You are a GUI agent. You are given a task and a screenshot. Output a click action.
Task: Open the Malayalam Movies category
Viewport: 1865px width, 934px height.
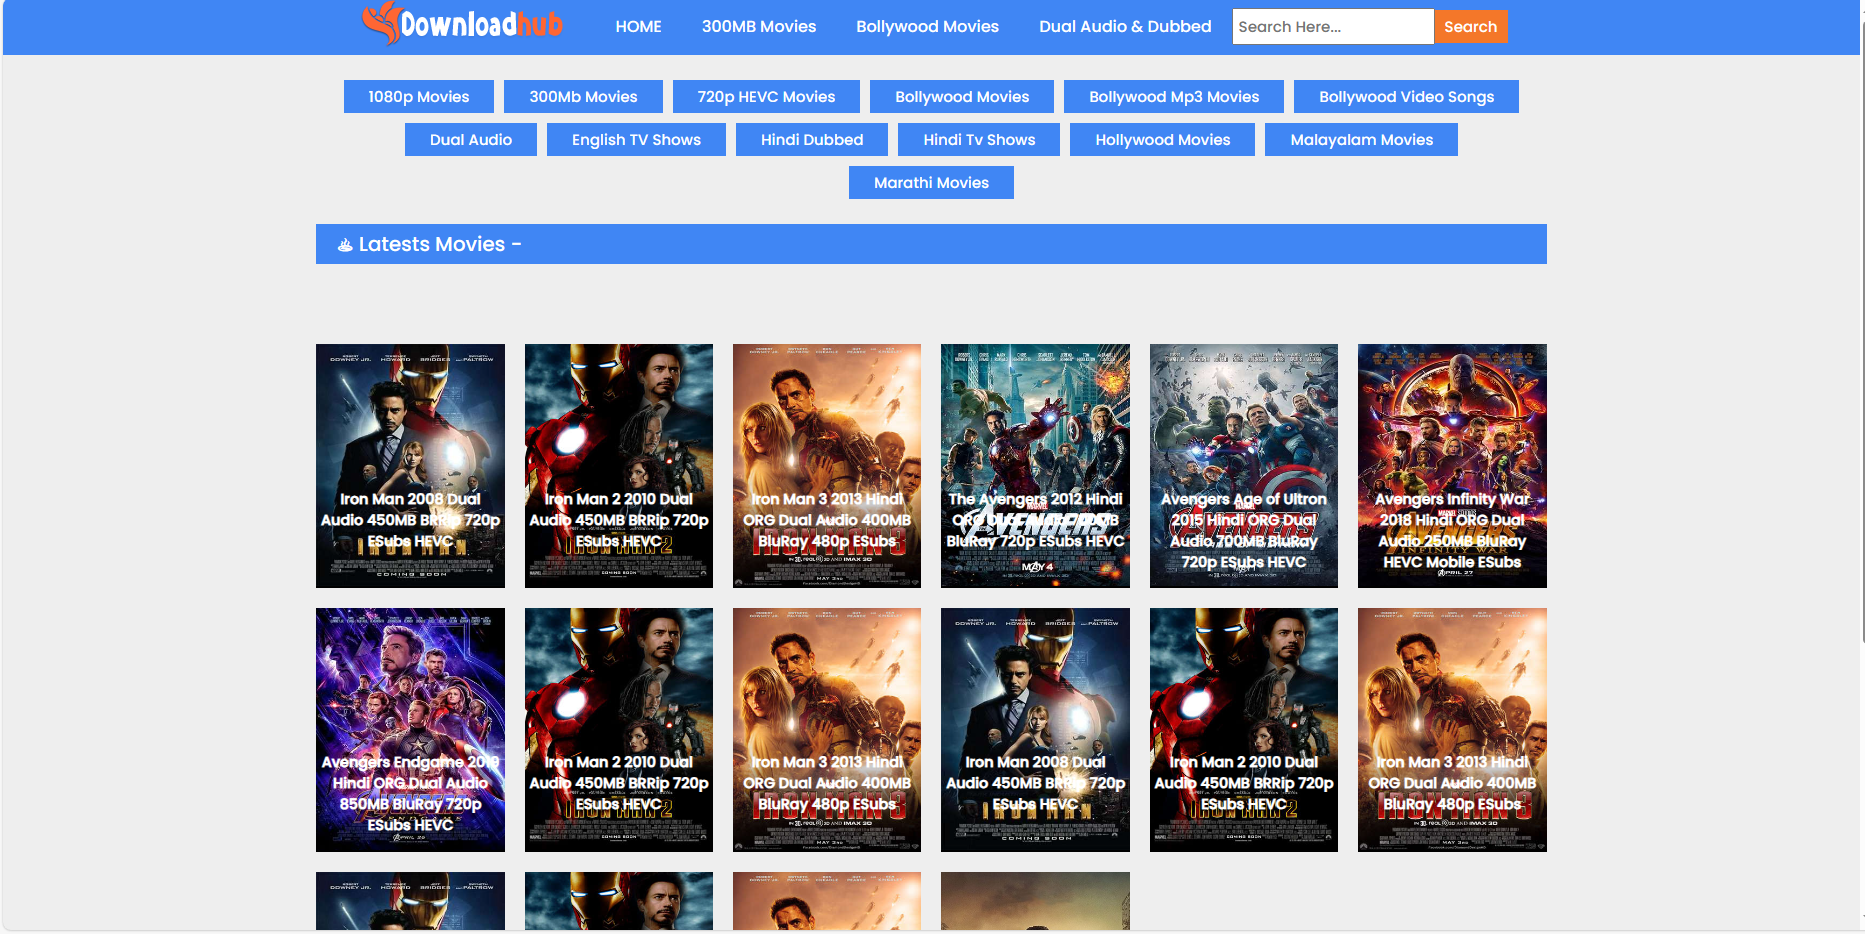(x=1360, y=140)
